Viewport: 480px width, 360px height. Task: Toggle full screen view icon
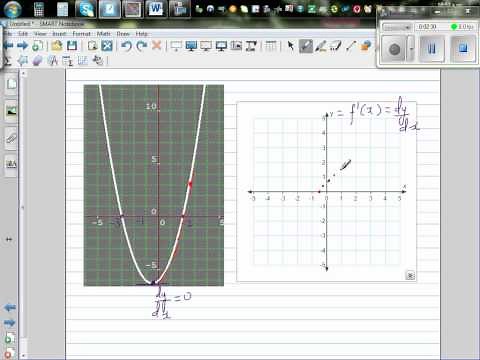click(x=107, y=46)
